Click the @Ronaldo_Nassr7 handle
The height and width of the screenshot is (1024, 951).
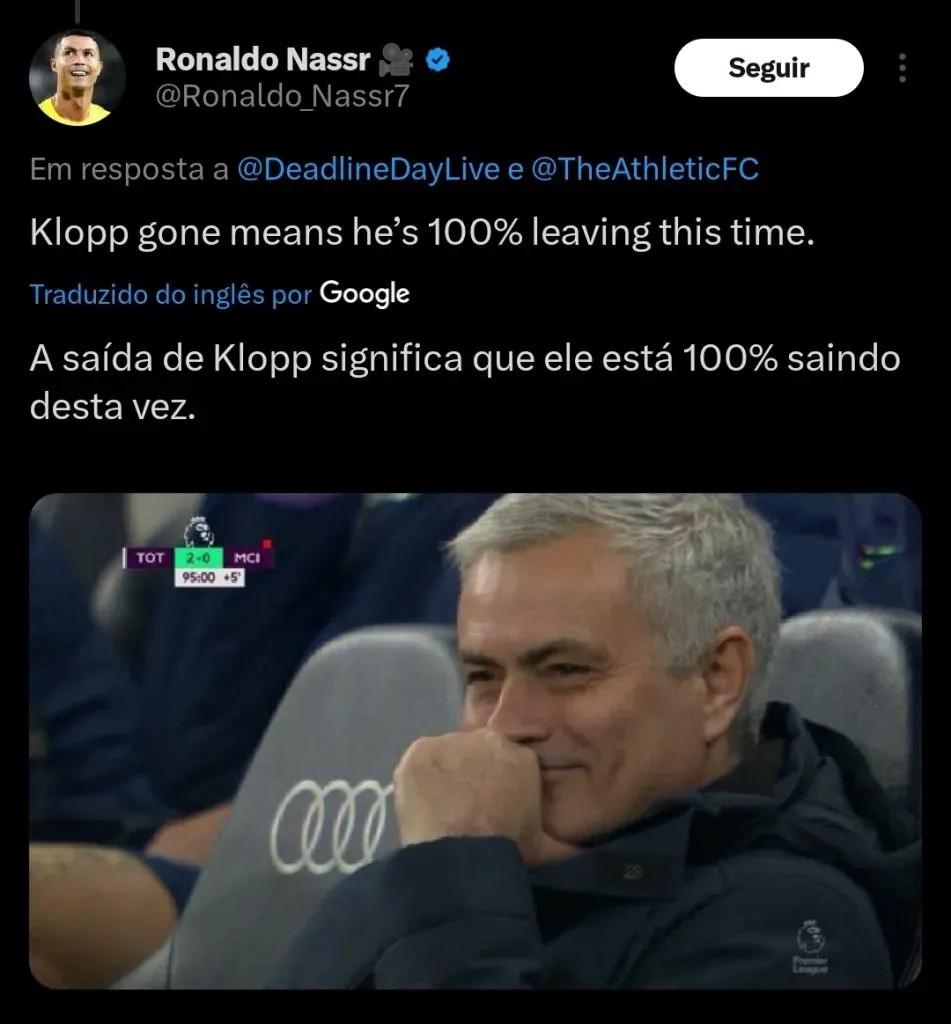click(x=282, y=96)
